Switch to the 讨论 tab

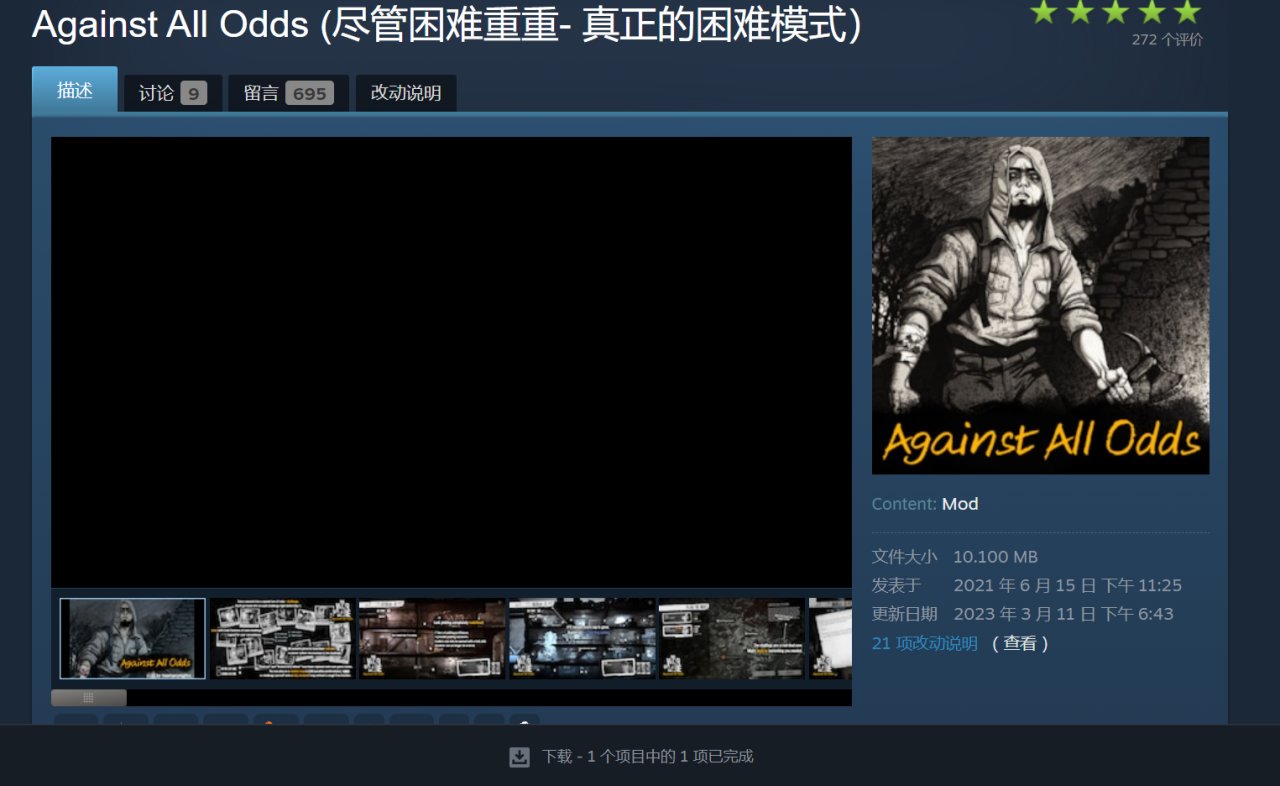[173, 93]
